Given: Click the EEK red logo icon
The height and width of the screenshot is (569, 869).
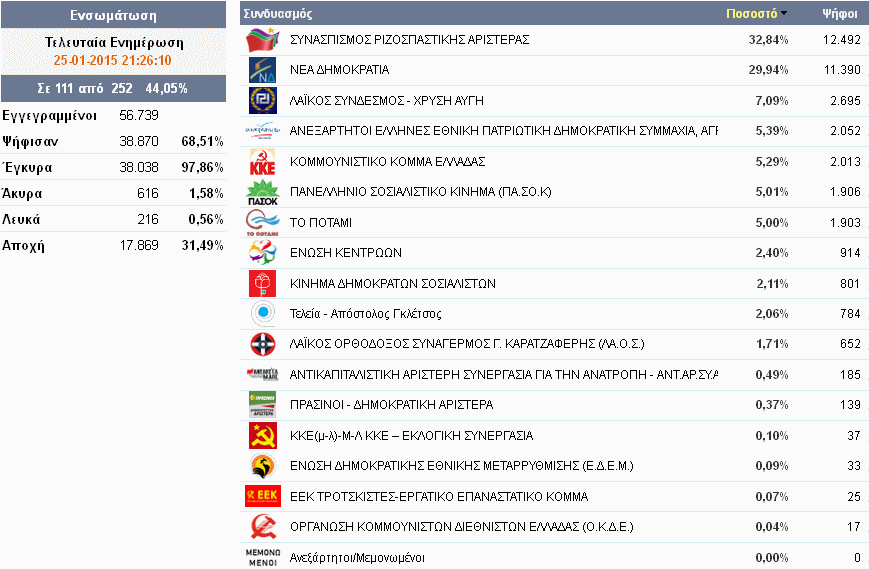Looking at the screenshot, I should coord(260,497).
